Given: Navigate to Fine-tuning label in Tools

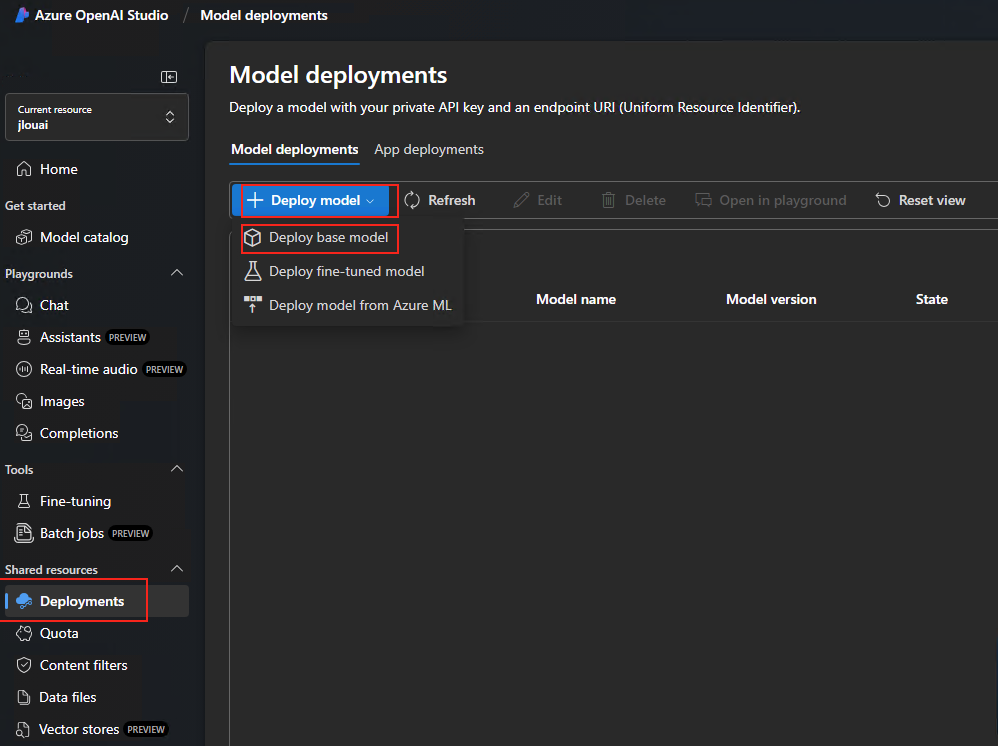Looking at the screenshot, I should click(x=75, y=502).
